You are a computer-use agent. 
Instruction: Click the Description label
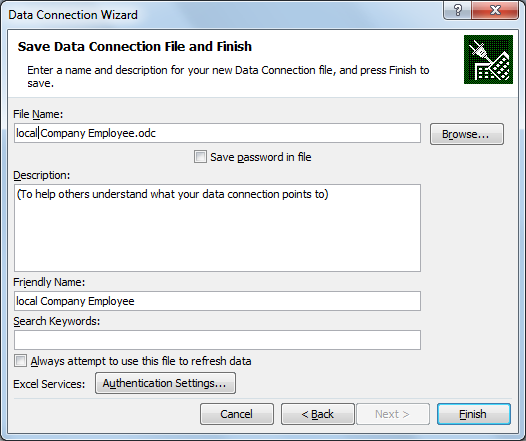coord(42,175)
